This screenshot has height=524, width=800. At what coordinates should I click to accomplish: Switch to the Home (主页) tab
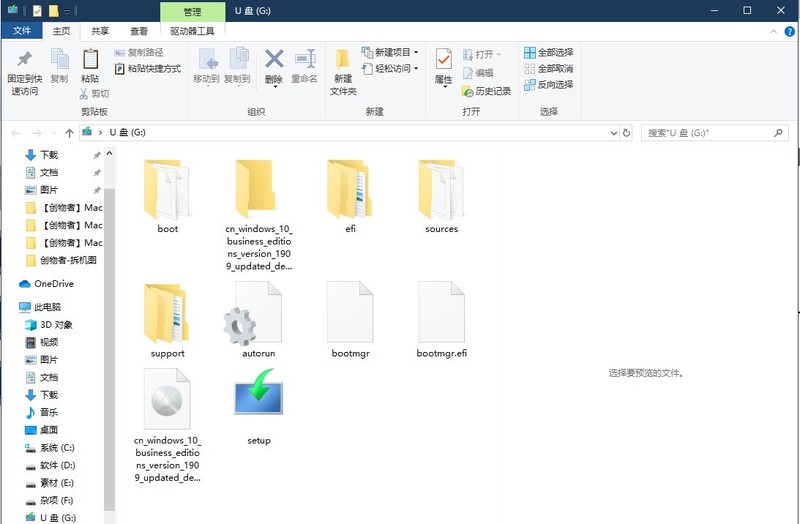click(61, 31)
